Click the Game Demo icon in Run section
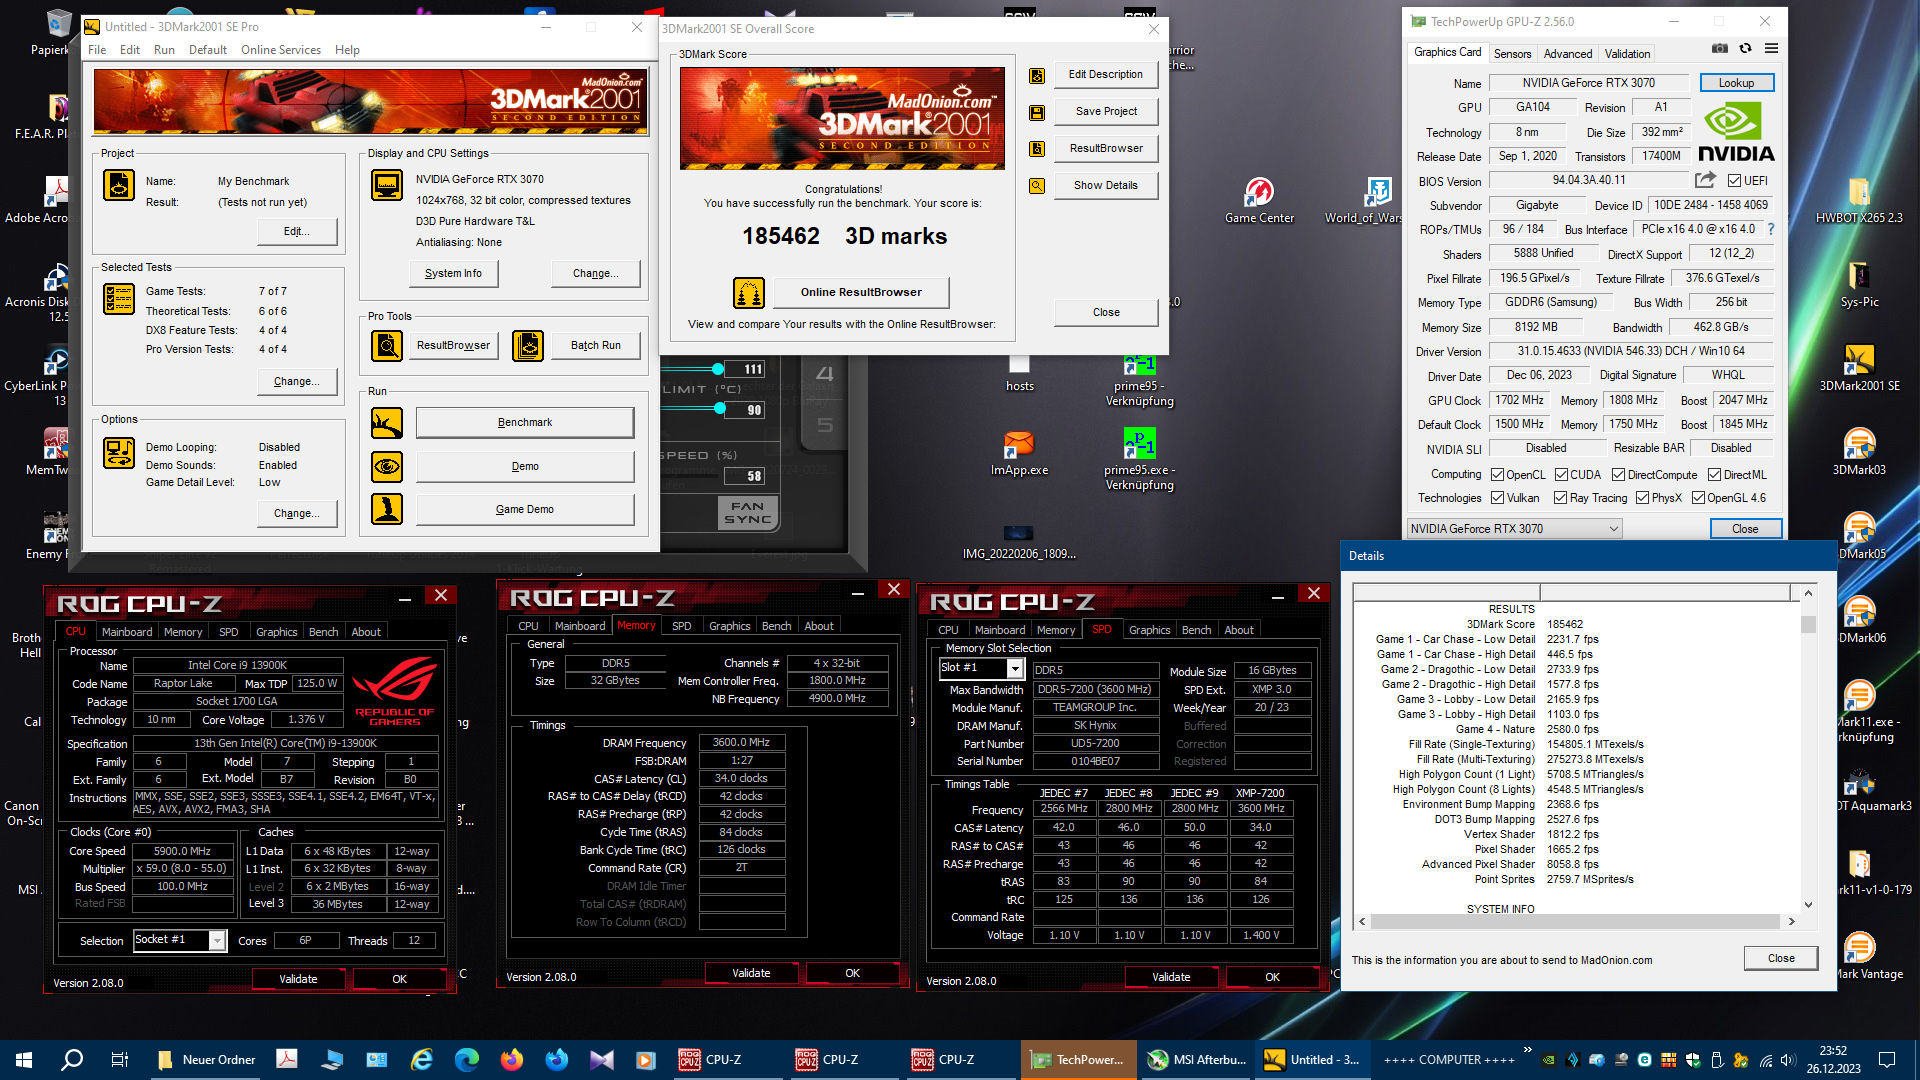The height and width of the screenshot is (1080, 1920). tap(386, 509)
